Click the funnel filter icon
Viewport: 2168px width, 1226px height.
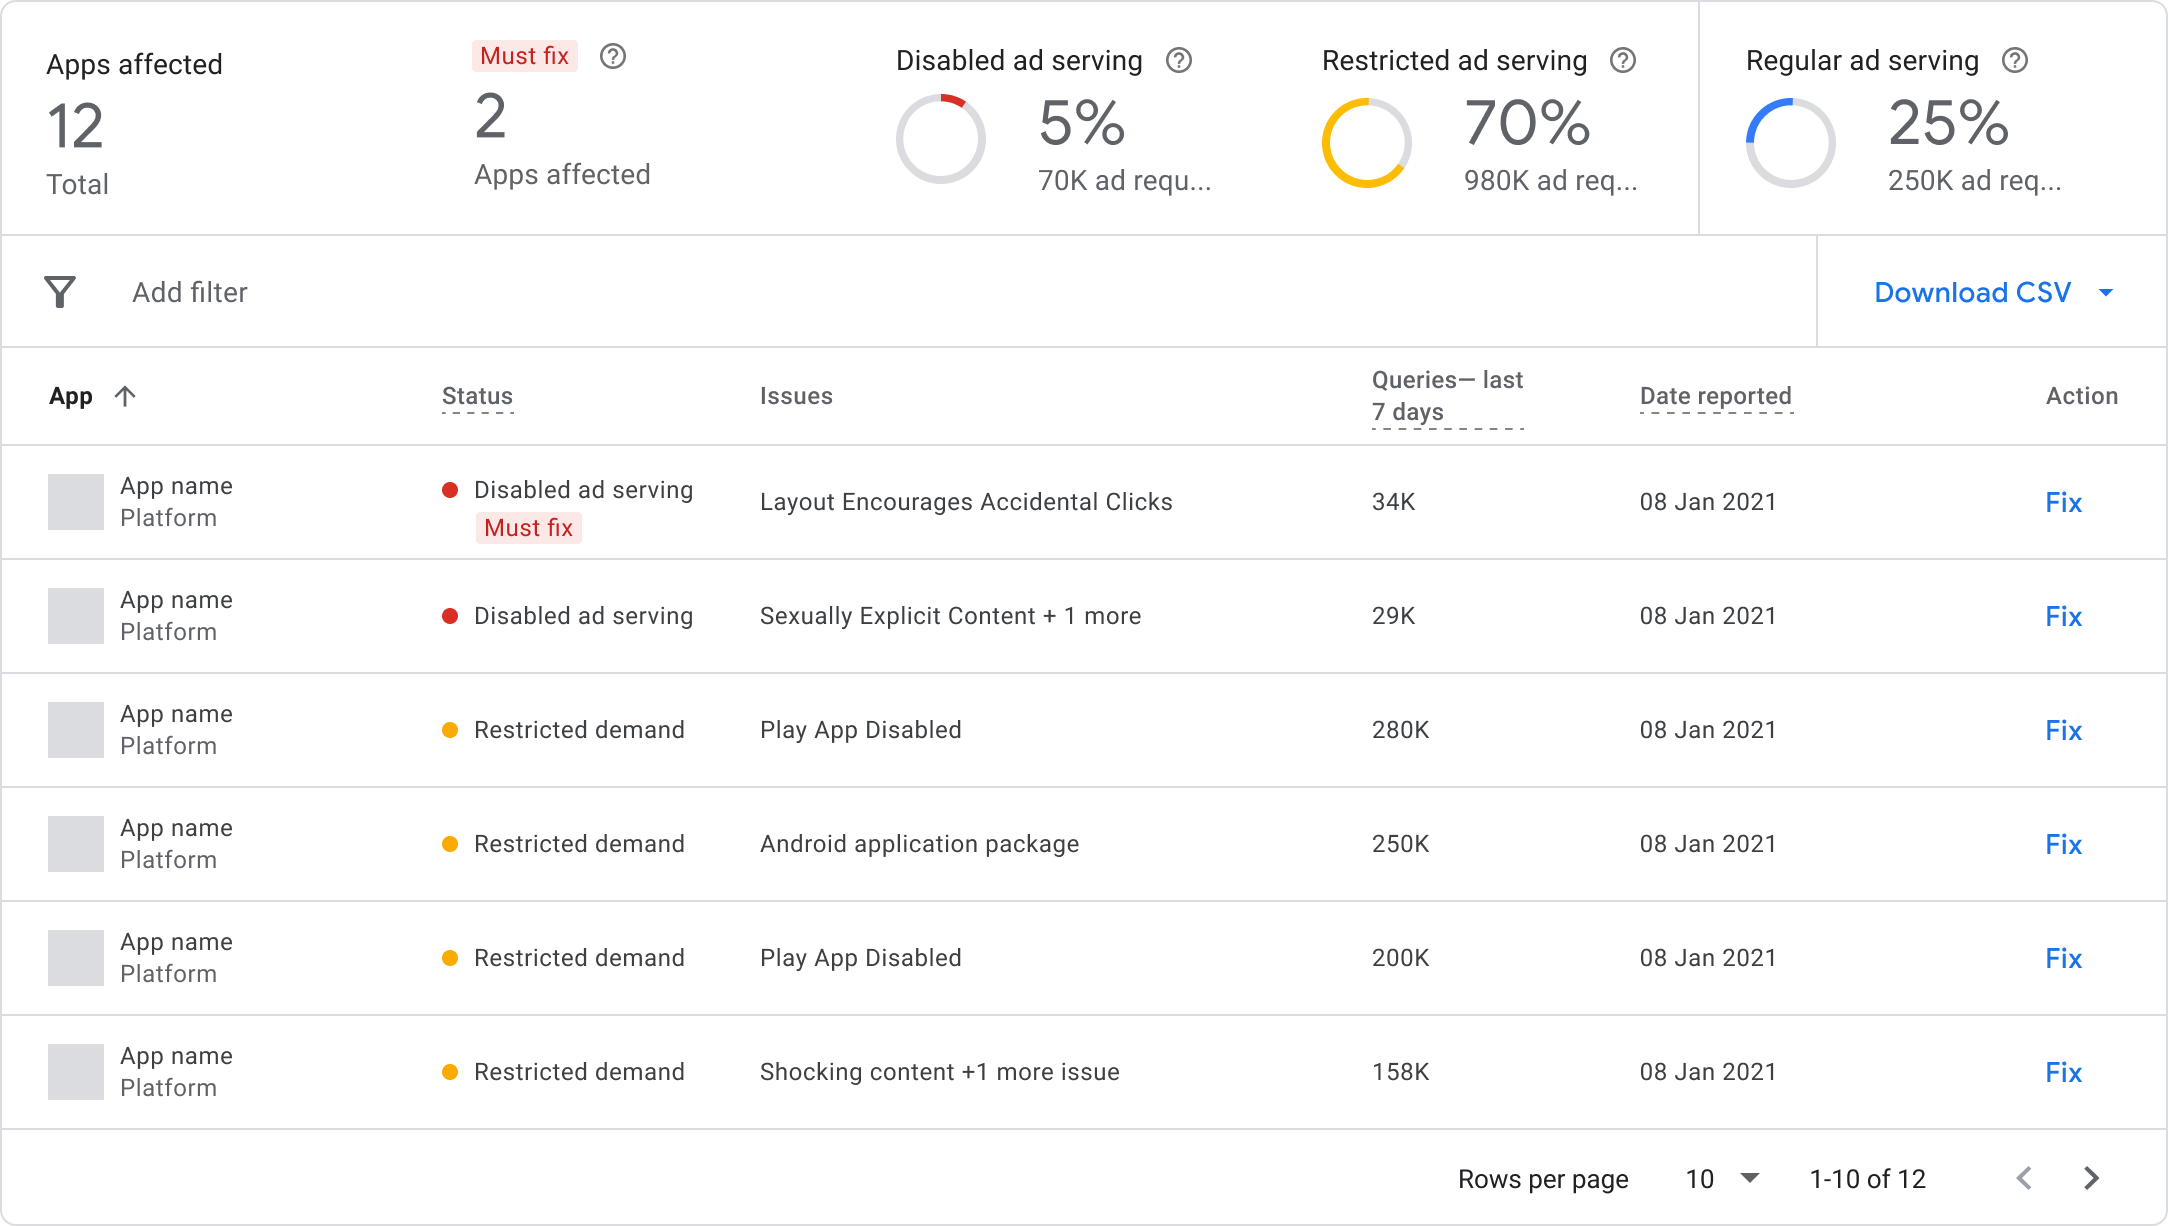[x=60, y=292]
